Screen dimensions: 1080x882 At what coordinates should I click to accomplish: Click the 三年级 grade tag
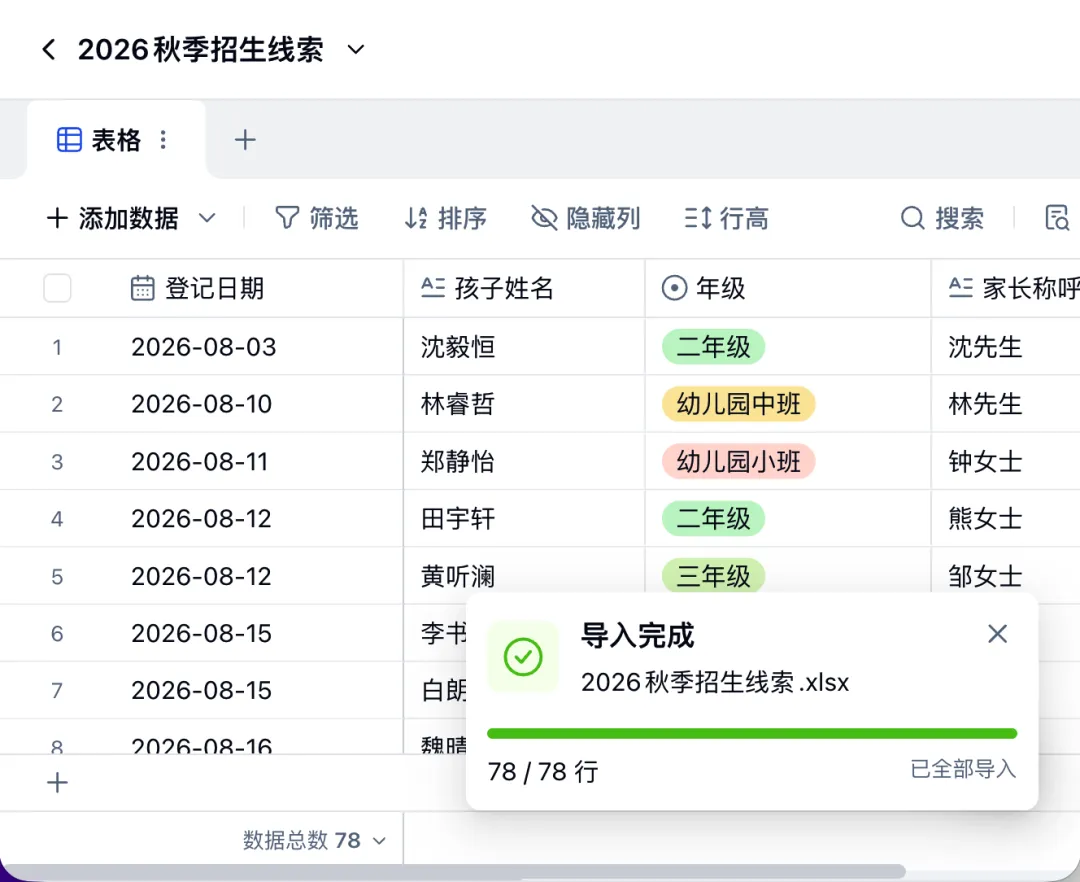click(713, 576)
